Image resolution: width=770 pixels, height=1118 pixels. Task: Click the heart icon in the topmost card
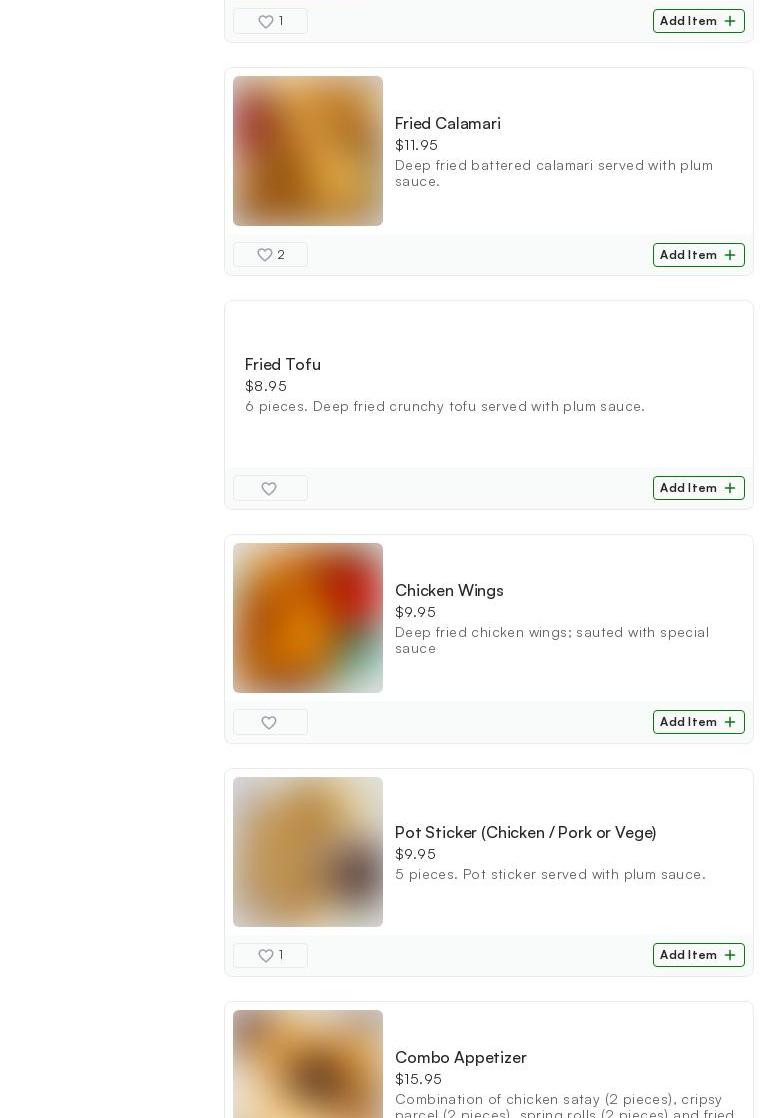point(265,21)
